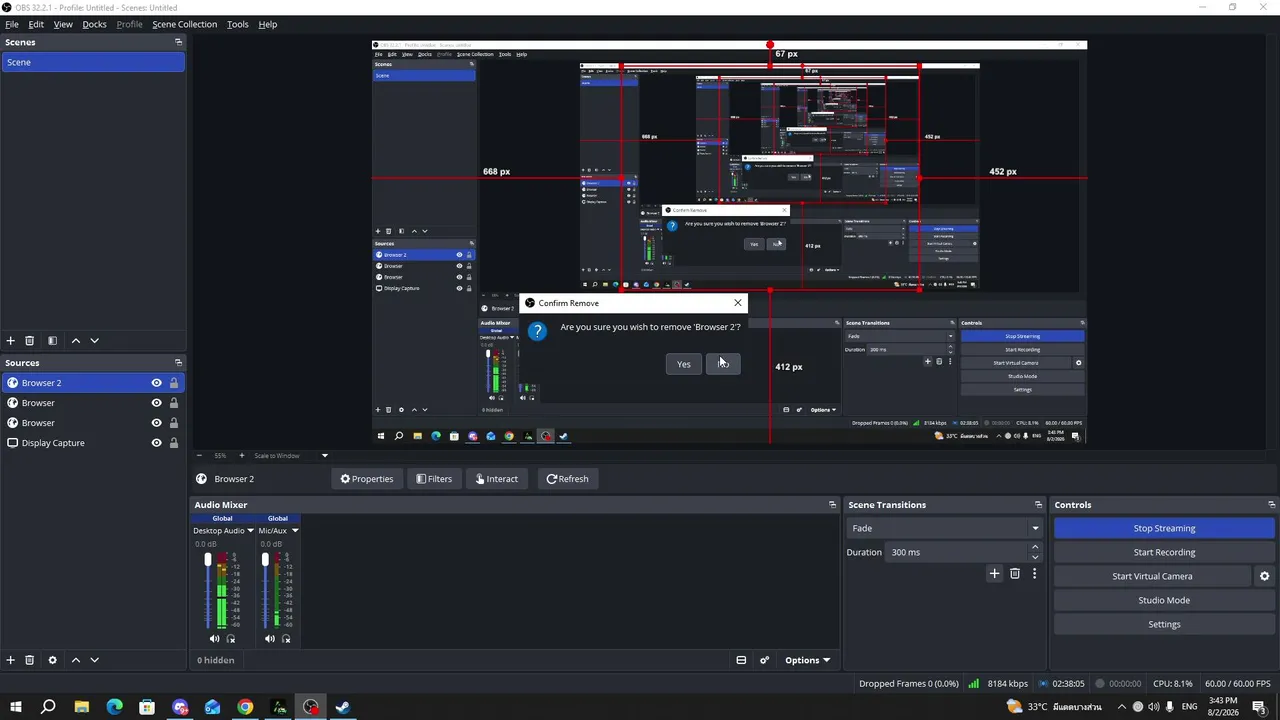
Task: Add a new scene in Scenes panel
Action: pos(11,341)
